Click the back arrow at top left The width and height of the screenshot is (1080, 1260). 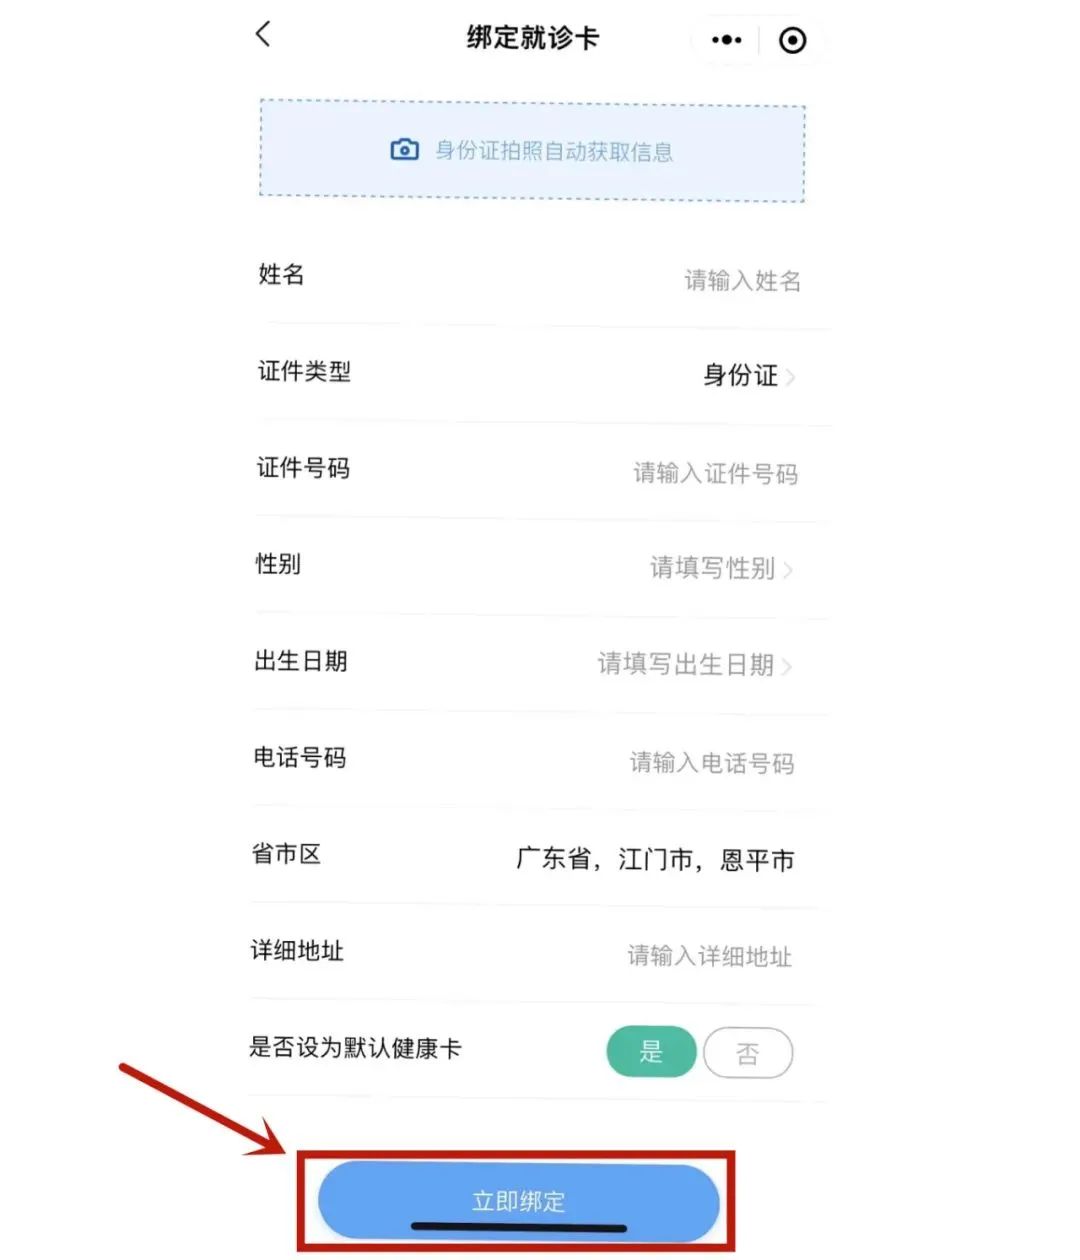[x=262, y=35]
